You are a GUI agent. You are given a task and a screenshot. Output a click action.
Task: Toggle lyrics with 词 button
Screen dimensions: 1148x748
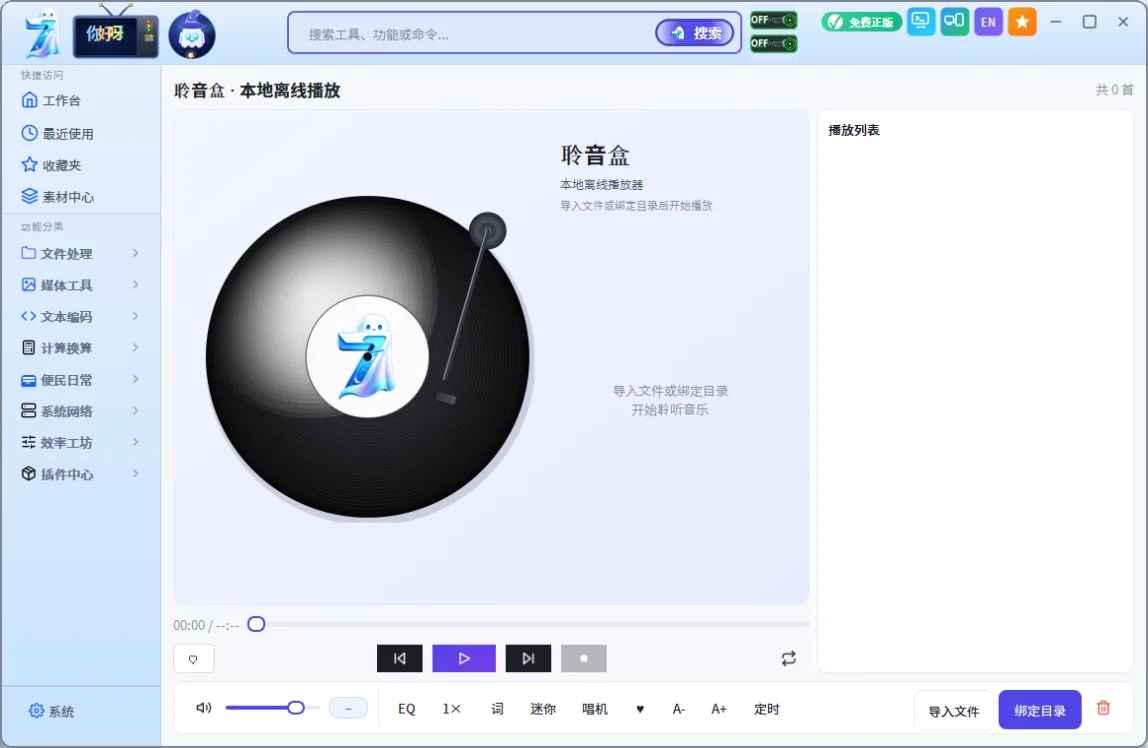pyautogui.click(x=497, y=708)
